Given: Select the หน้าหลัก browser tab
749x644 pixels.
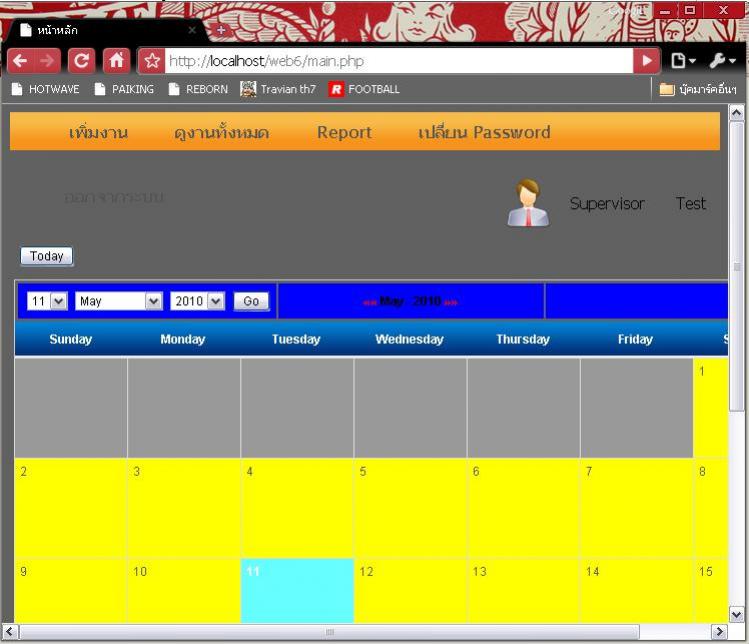Looking at the screenshot, I should pyautogui.click(x=105, y=30).
